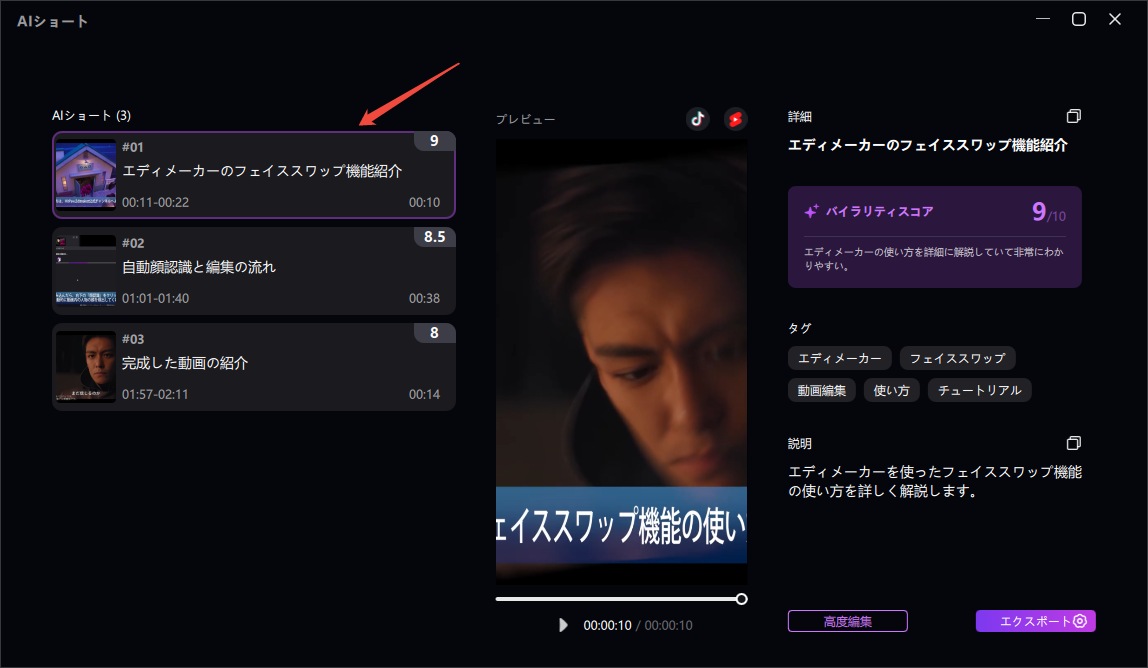Click the time range 01:01-01:40

click(x=155, y=298)
